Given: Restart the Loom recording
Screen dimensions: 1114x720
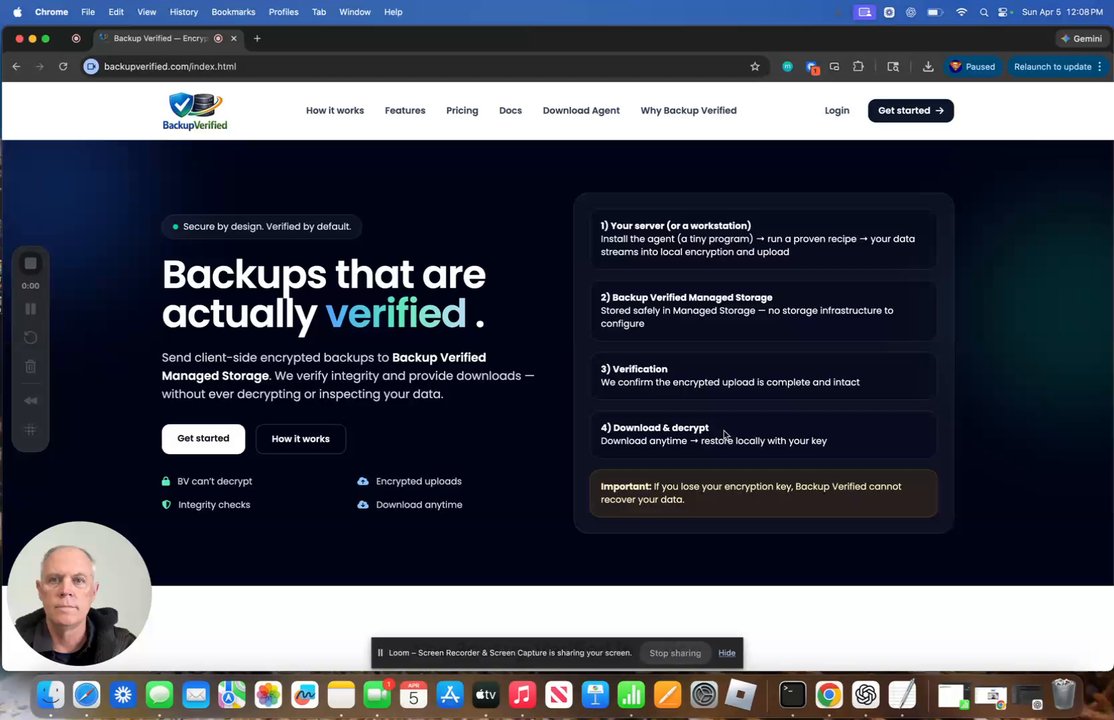Looking at the screenshot, I should [31, 338].
